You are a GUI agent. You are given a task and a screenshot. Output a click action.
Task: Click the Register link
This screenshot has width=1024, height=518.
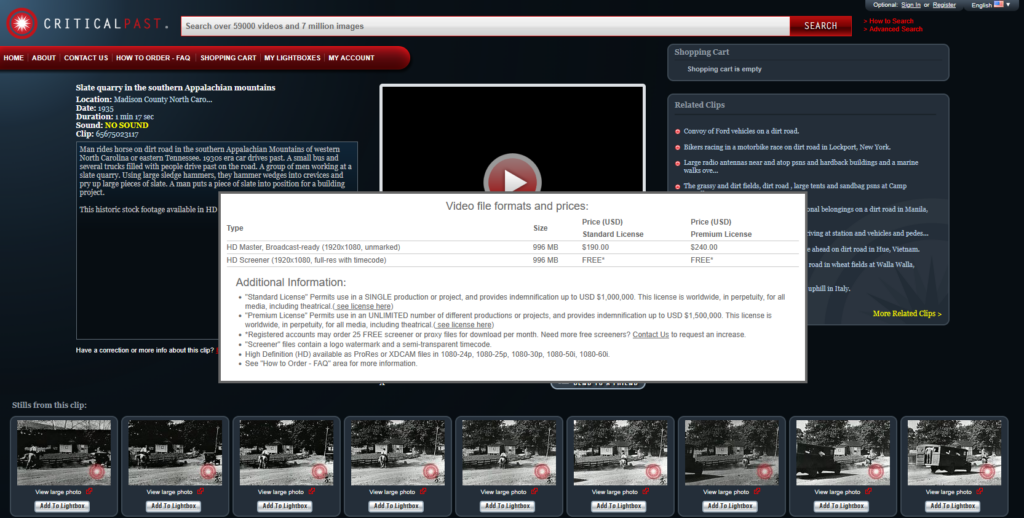pyautogui.click(x=944, y=5)
